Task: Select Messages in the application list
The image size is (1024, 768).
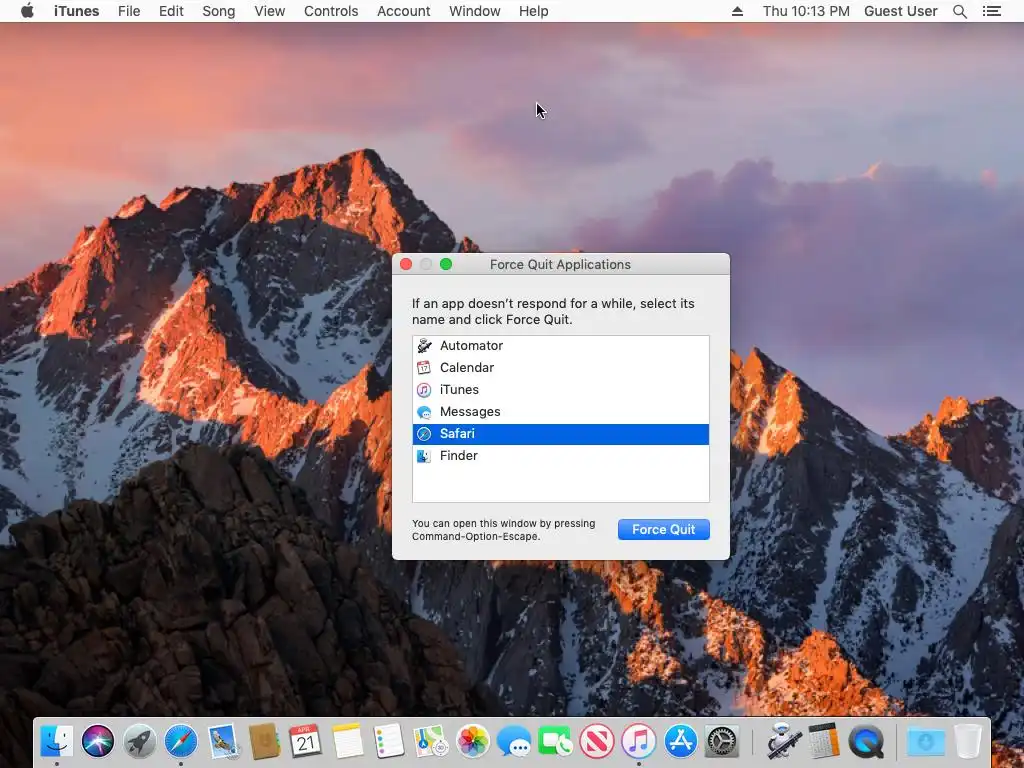Action: (x=560, y=412)
